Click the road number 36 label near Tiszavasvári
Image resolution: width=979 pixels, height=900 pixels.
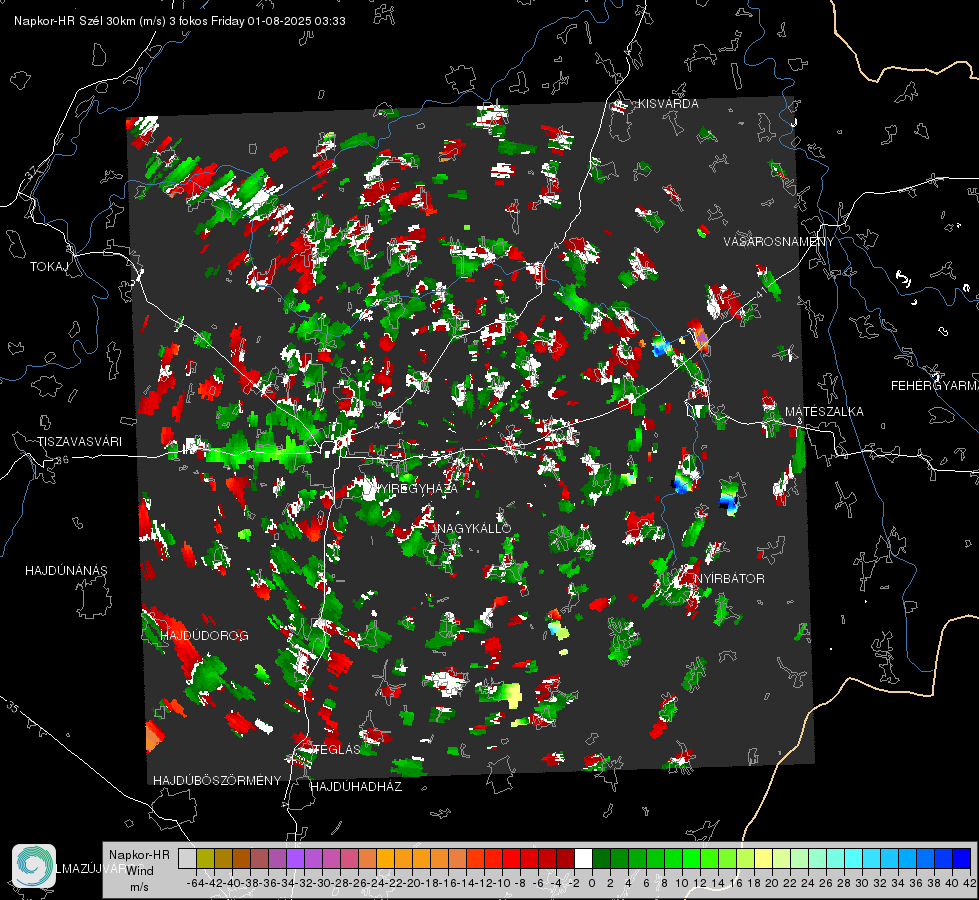click(x=62, y=460)
